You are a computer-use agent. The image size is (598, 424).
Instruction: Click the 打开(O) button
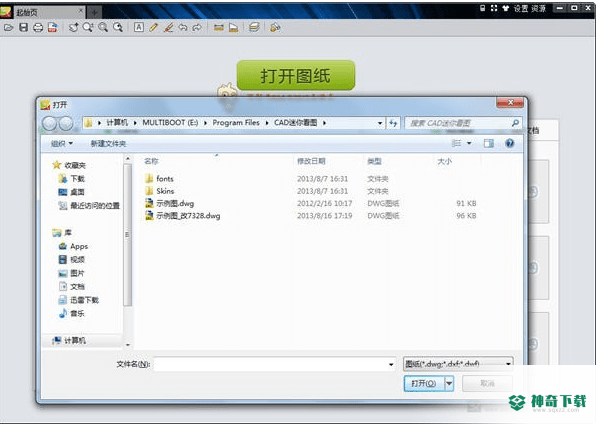pos(424,383)
